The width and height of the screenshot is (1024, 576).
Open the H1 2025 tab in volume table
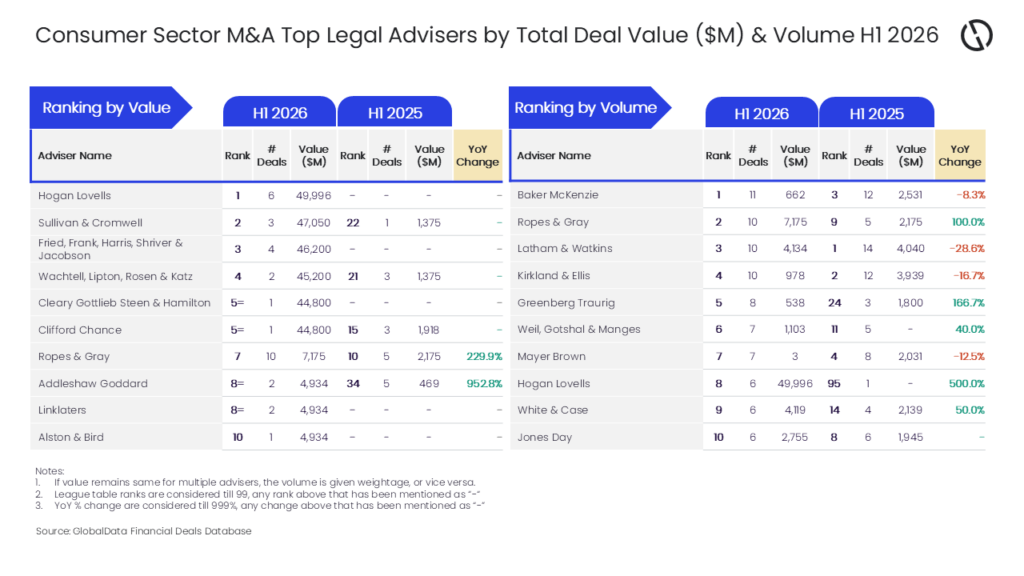(x=876, y=113)
